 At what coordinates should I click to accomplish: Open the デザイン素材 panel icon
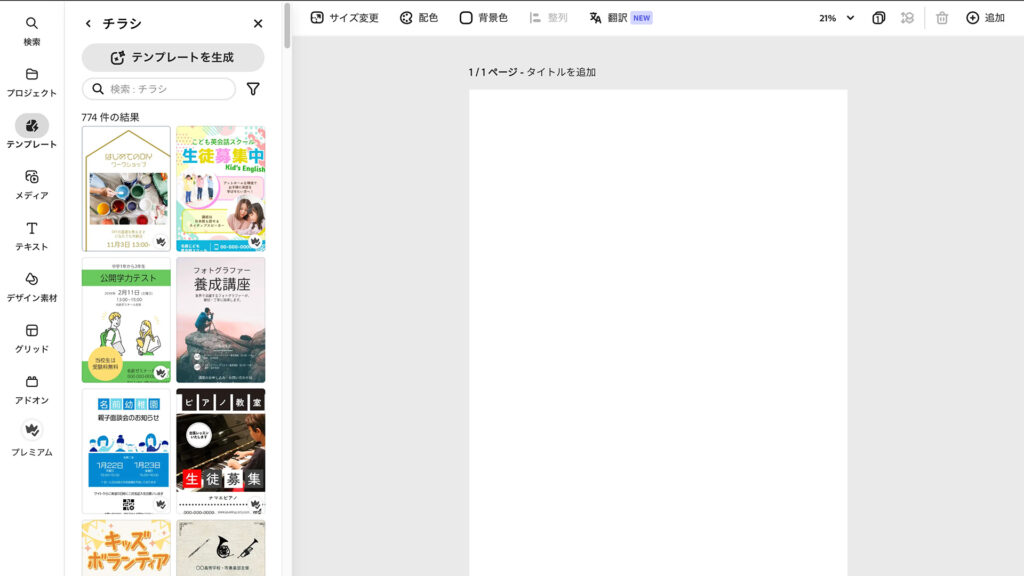coord(33,287)
